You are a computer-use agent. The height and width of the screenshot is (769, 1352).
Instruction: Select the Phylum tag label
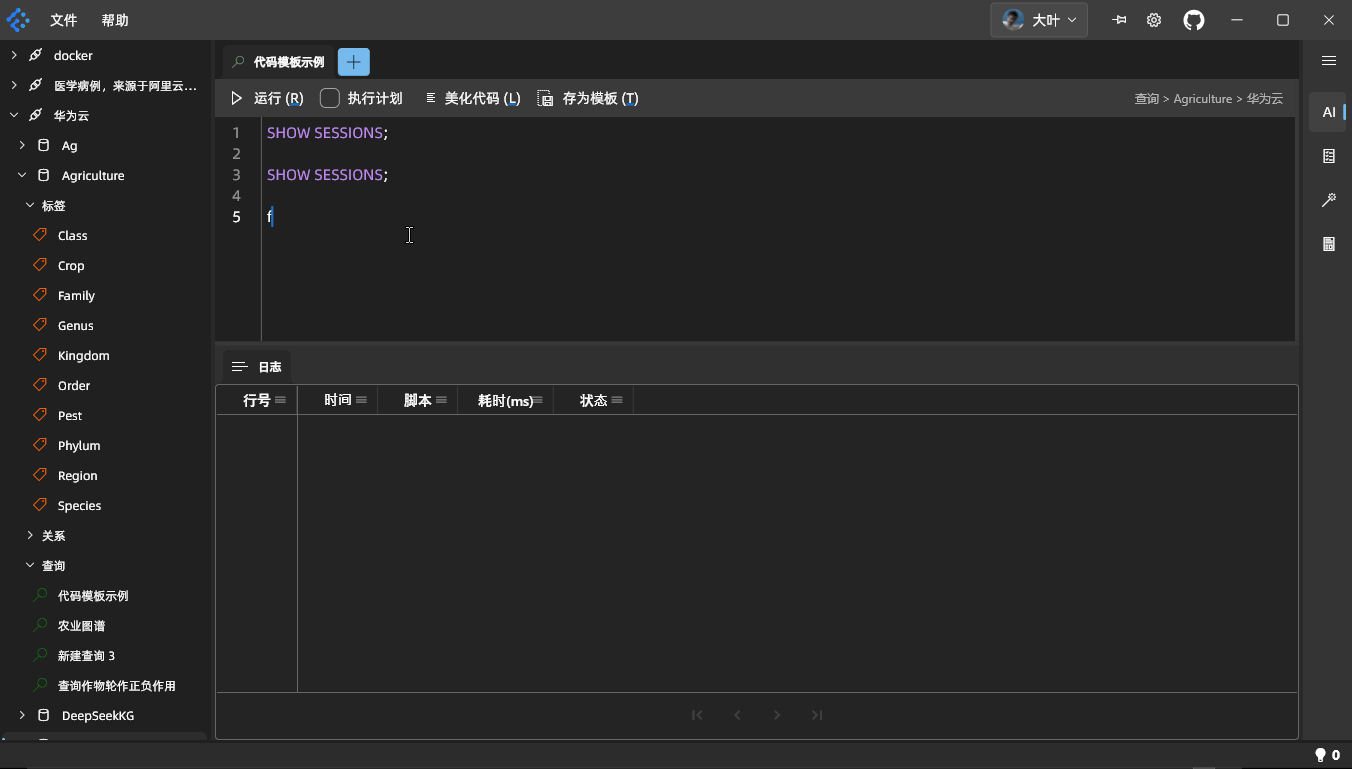point(79,446)
